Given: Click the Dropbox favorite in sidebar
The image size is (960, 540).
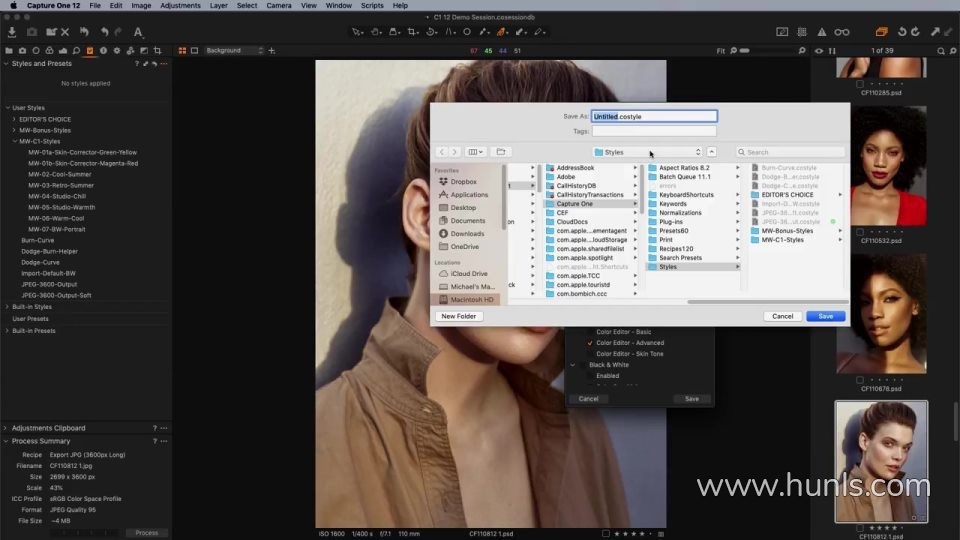Looking at the screenshot, I should point(463,182).
